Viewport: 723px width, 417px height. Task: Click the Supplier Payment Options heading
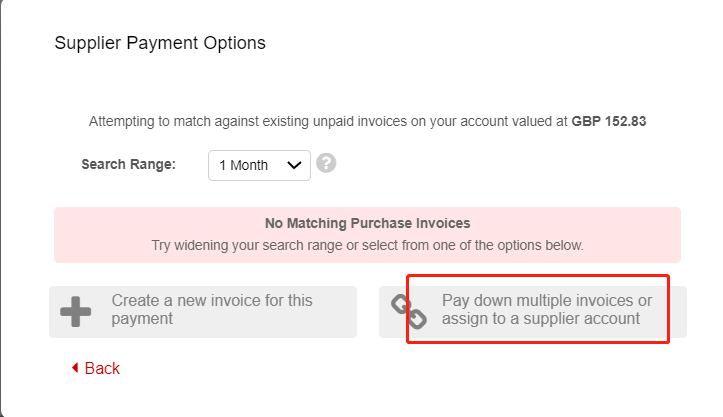coord(160,43)
